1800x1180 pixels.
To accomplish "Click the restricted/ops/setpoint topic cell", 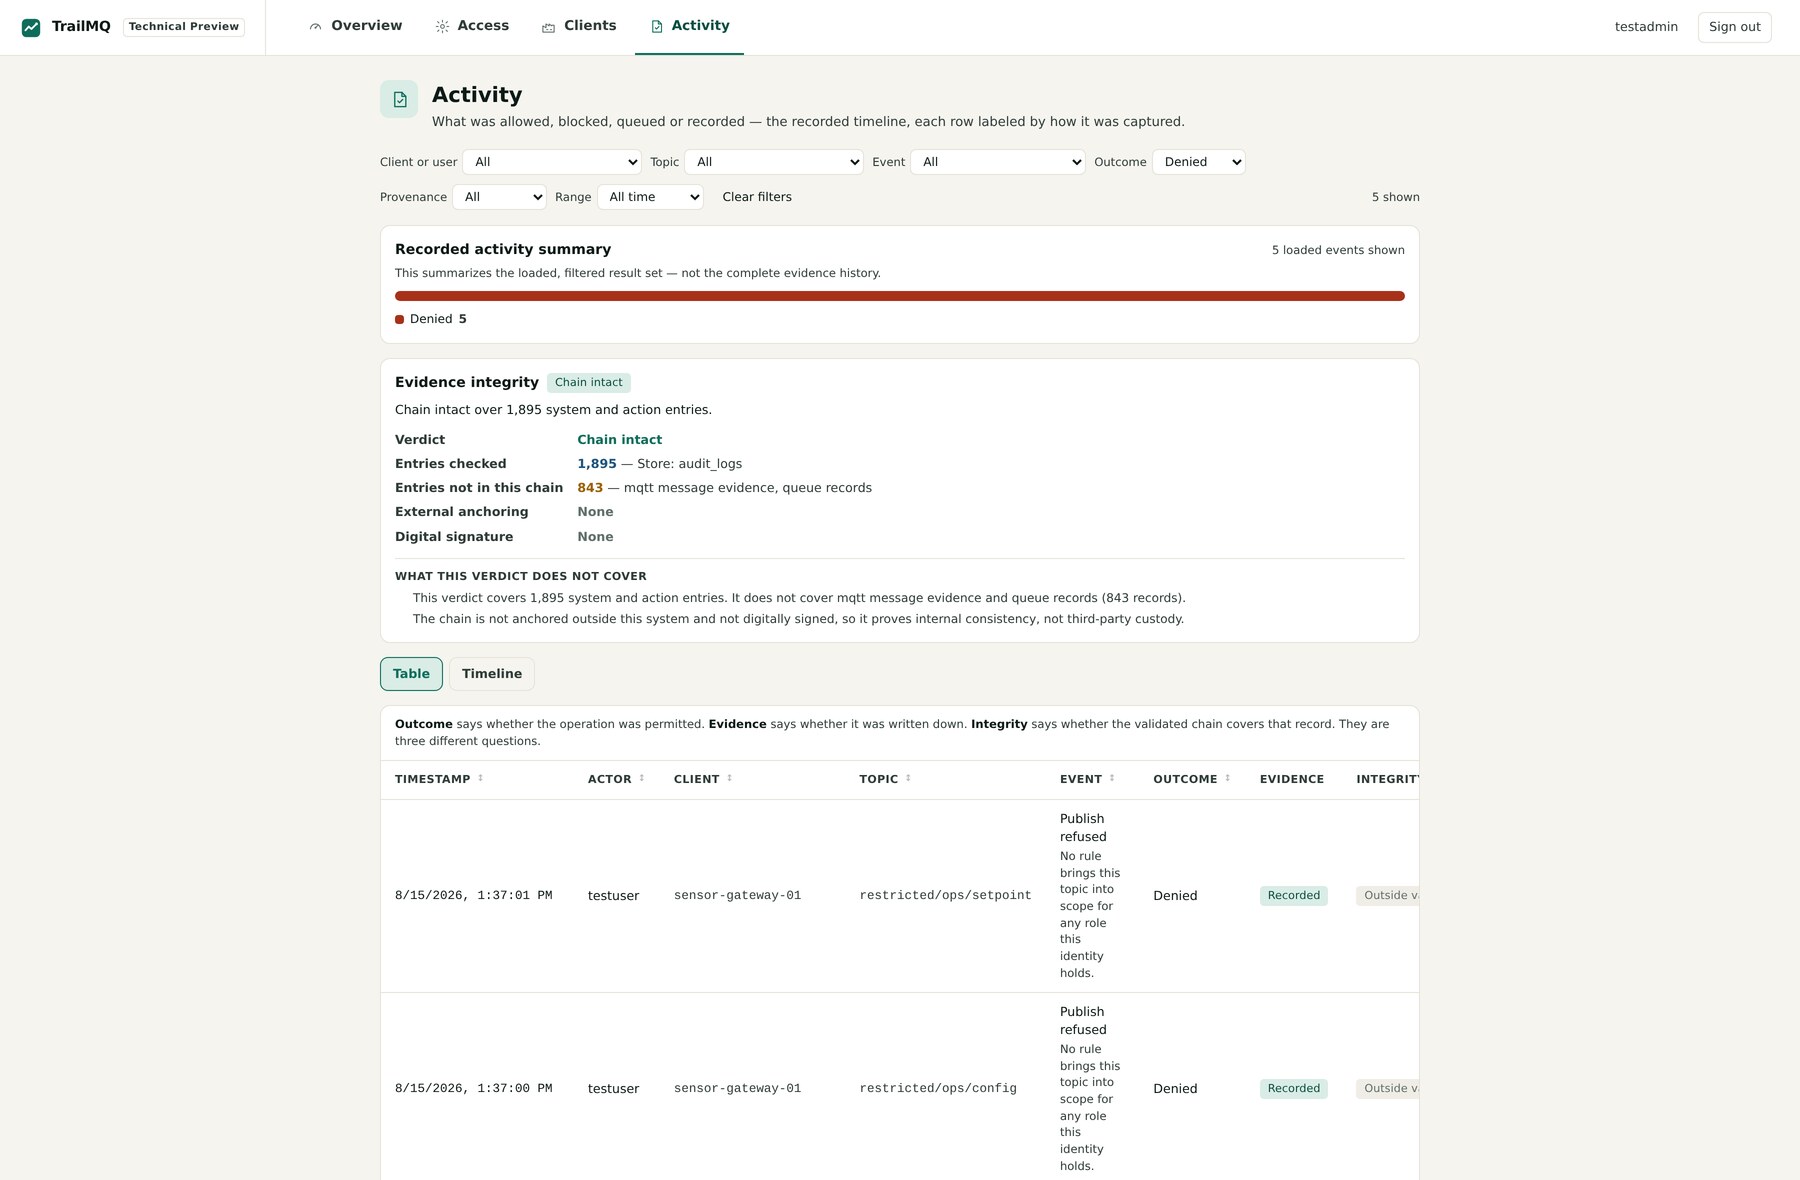I will point(945,896).
